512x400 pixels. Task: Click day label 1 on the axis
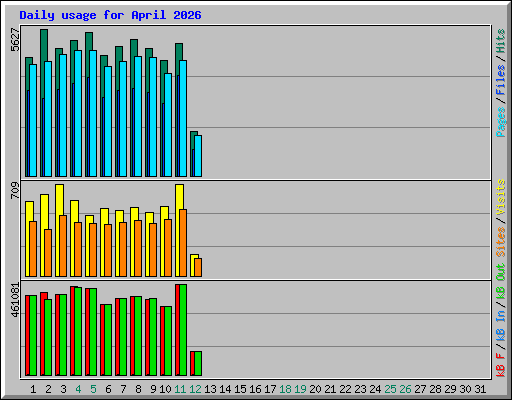33,389
